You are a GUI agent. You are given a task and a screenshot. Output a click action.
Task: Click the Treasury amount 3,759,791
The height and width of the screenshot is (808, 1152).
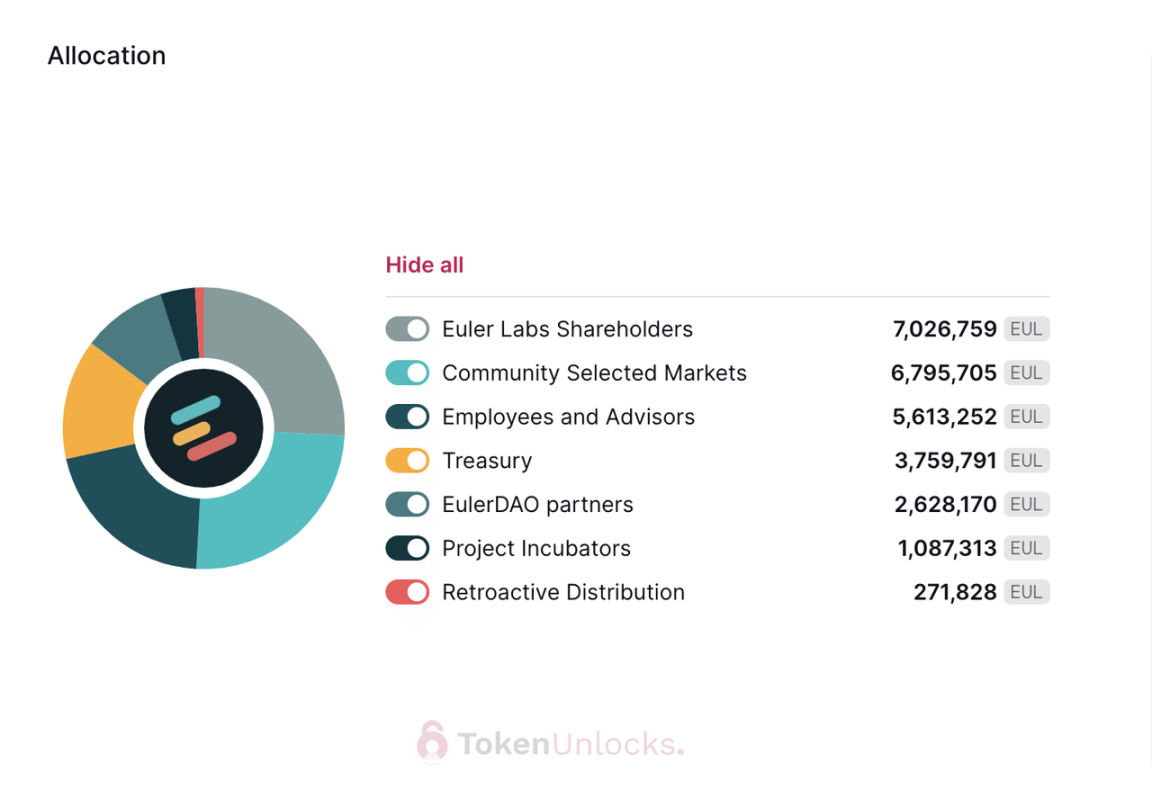[x=945, y=461]
